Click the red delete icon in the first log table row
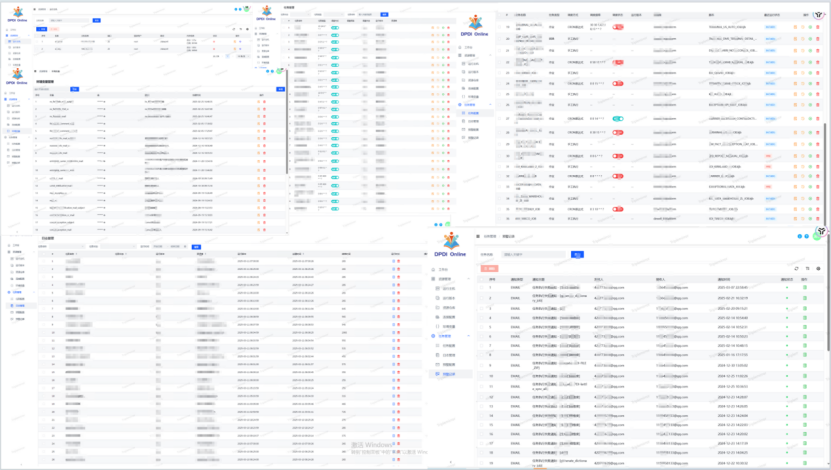This screenshot has height=470, width=831. pyautogui.click(x=399, y=261)
